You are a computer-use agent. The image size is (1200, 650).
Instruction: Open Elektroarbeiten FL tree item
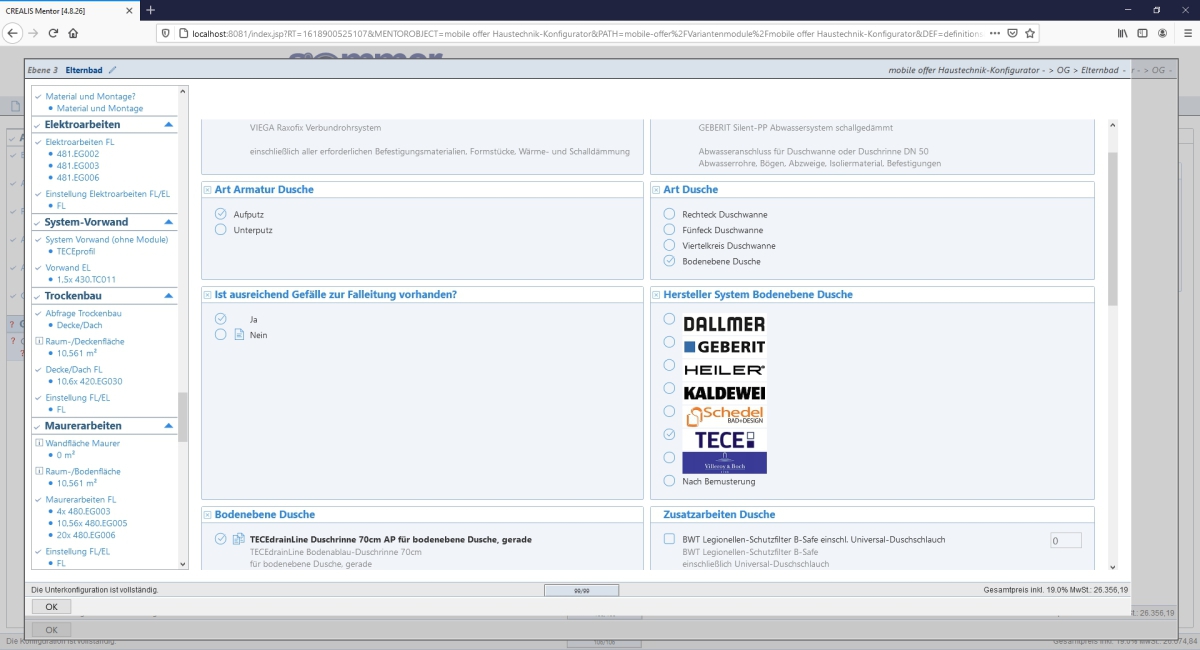[x=80, y=142]
